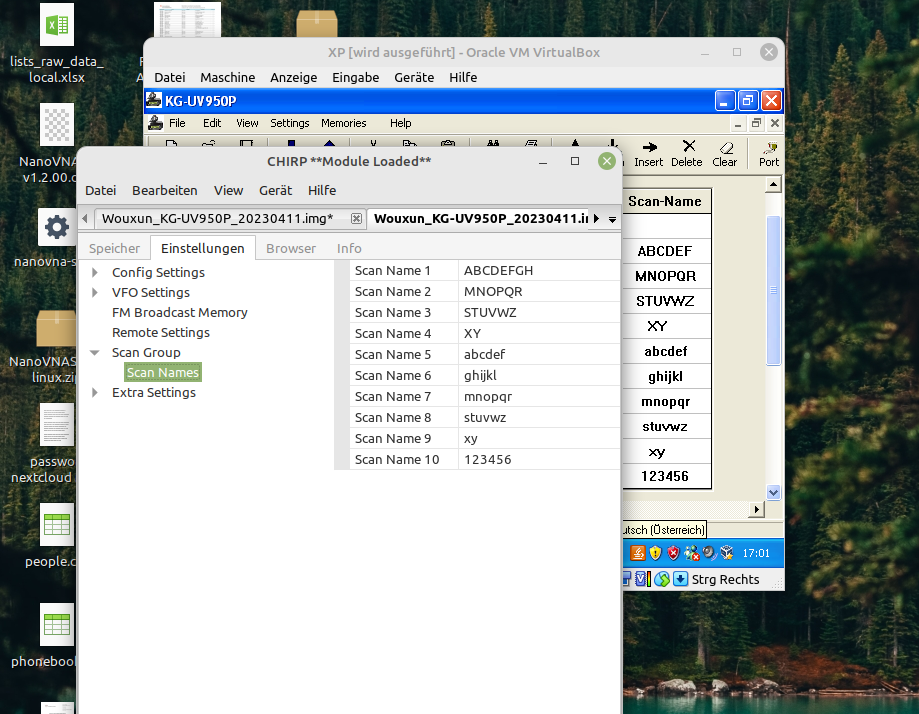Click the yellow security shield tray icon
919x714 pixels.
[x=655, y=553]
